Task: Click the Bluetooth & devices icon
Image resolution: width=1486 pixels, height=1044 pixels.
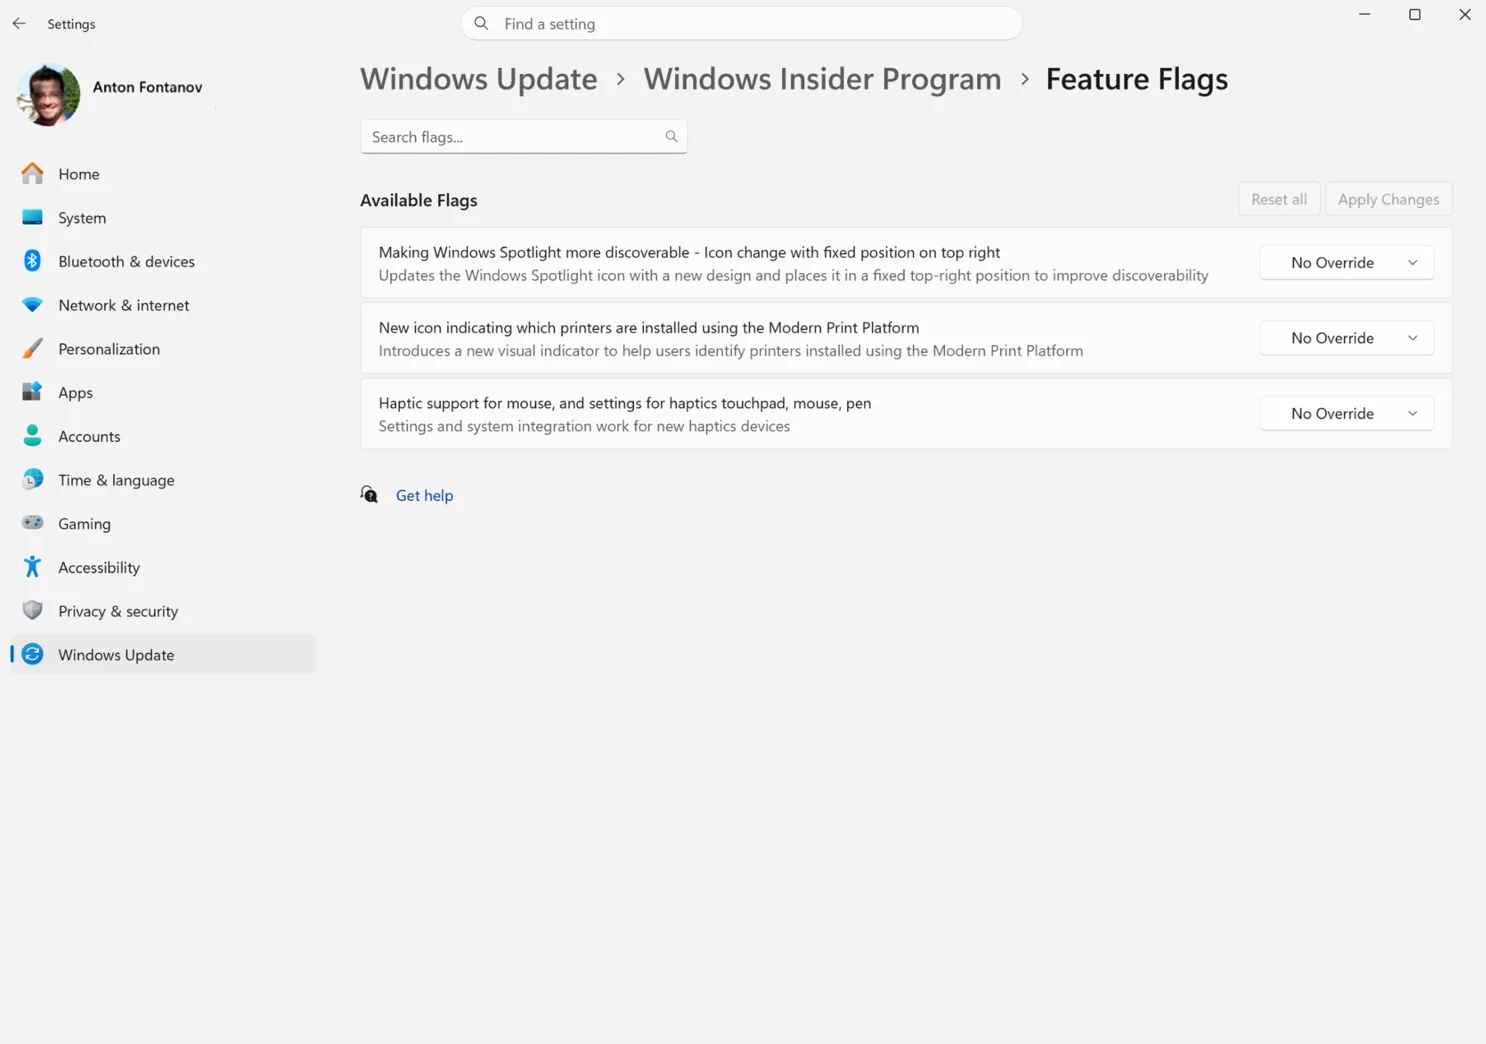Action: point(33,261)
